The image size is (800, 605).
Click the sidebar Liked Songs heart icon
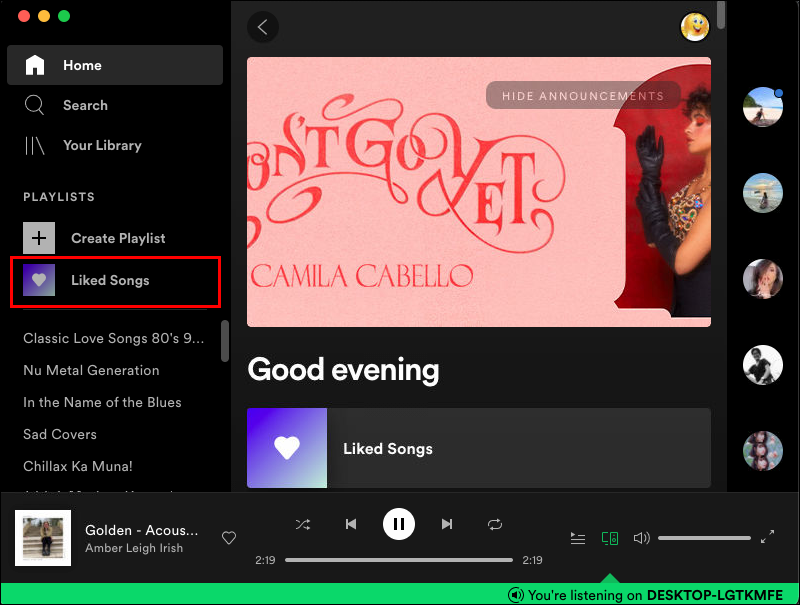[39, 280]
